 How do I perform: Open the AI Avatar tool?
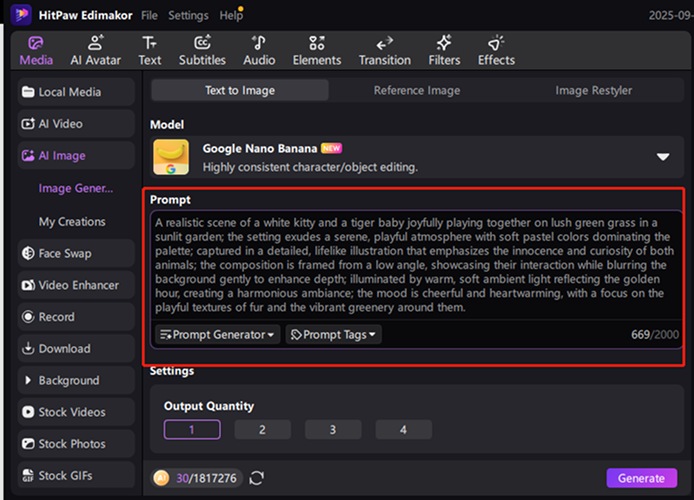click(x=95, y=51)
